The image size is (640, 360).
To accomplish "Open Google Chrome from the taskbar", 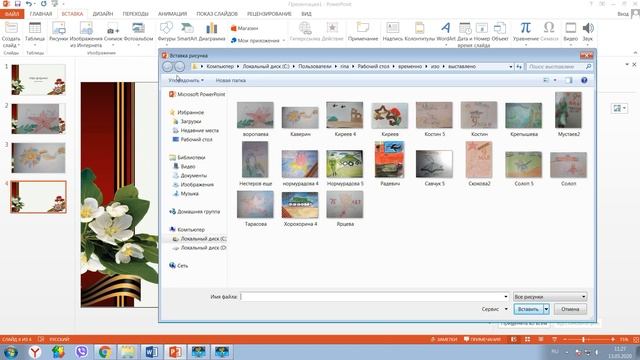I will (105, 352).
